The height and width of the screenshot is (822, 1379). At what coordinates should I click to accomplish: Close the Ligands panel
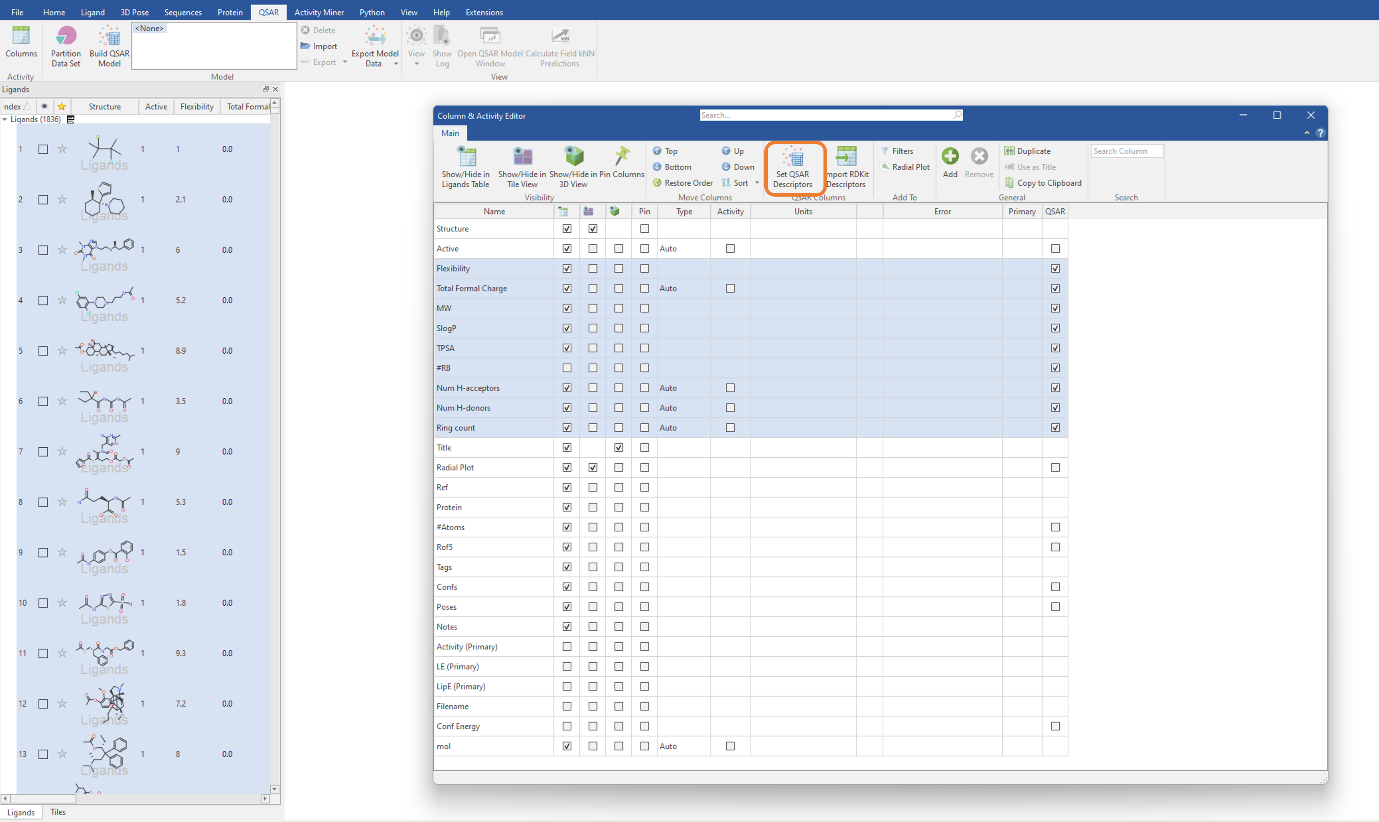[x=276, y=89]
